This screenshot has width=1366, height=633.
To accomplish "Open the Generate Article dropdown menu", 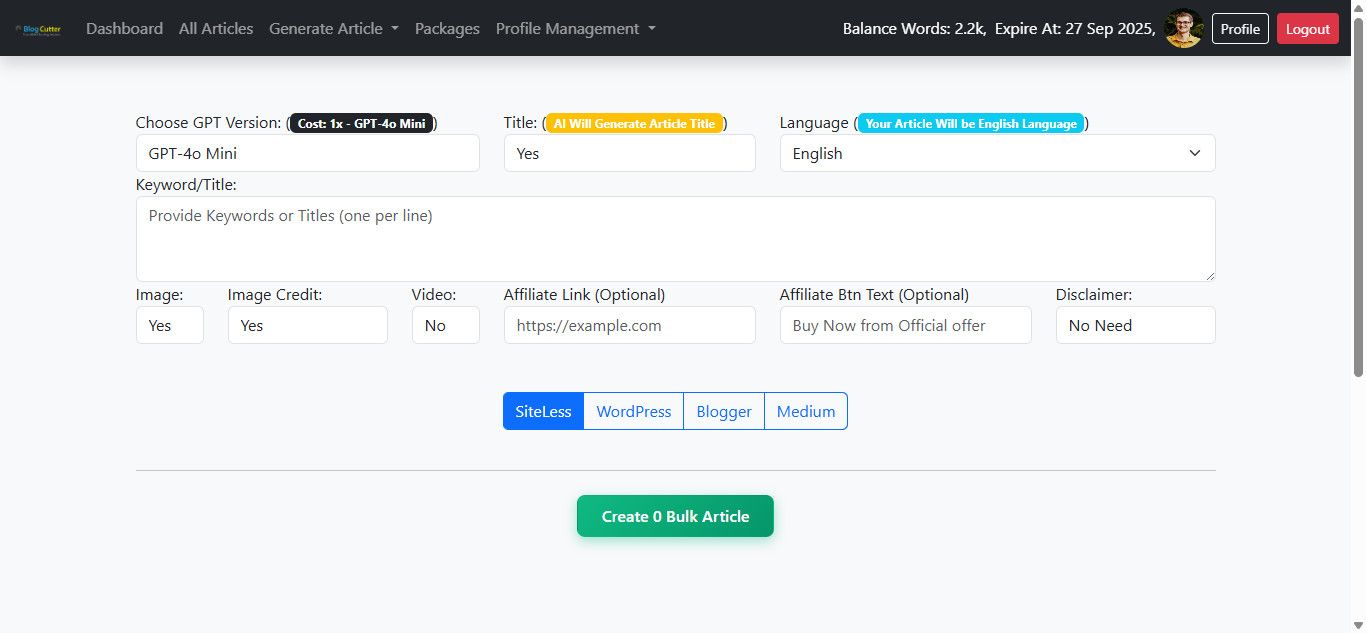I will pos(333,29).
